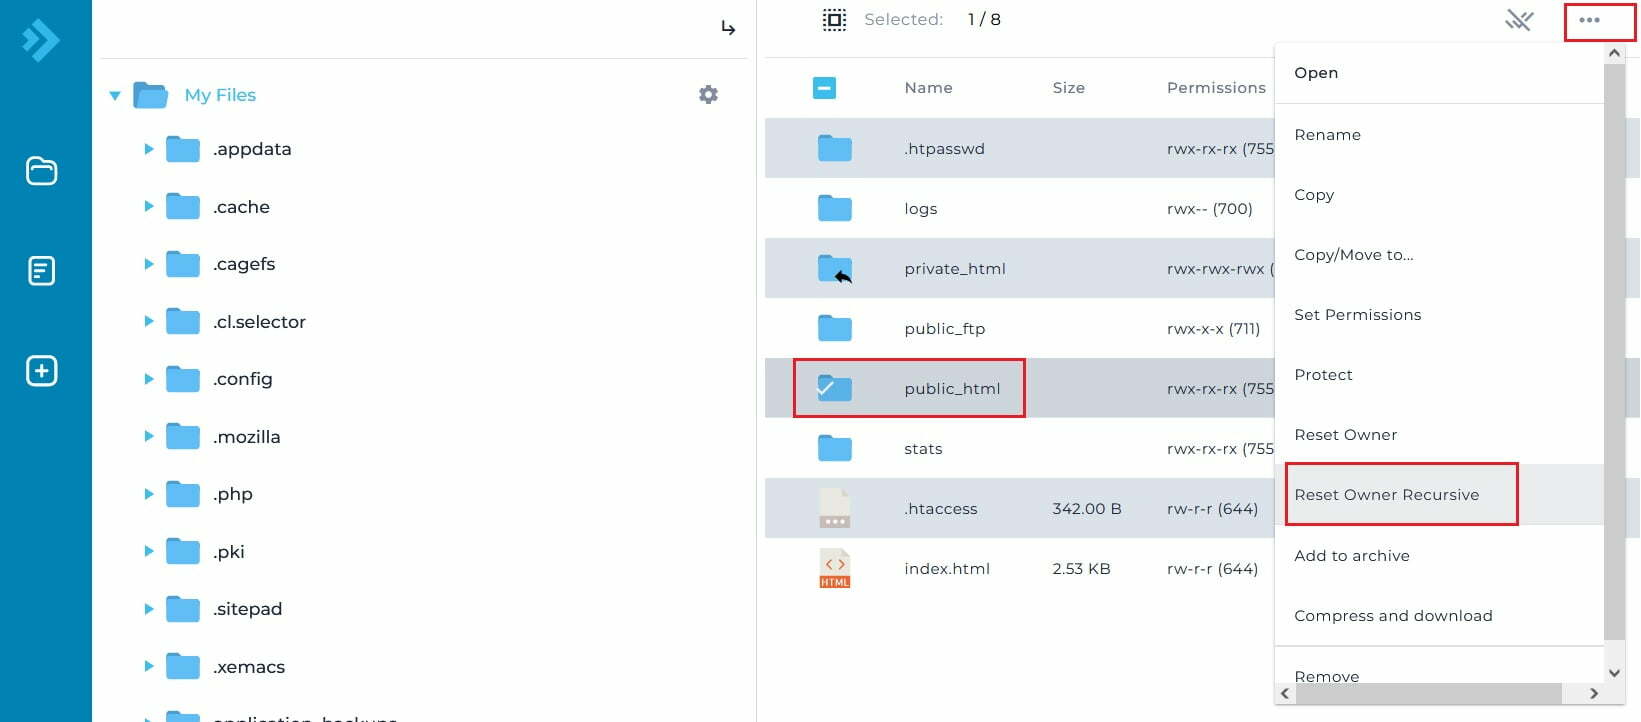Click the three-dots more actions button
Viewport: 1641px width, 722px height.
1589,20
